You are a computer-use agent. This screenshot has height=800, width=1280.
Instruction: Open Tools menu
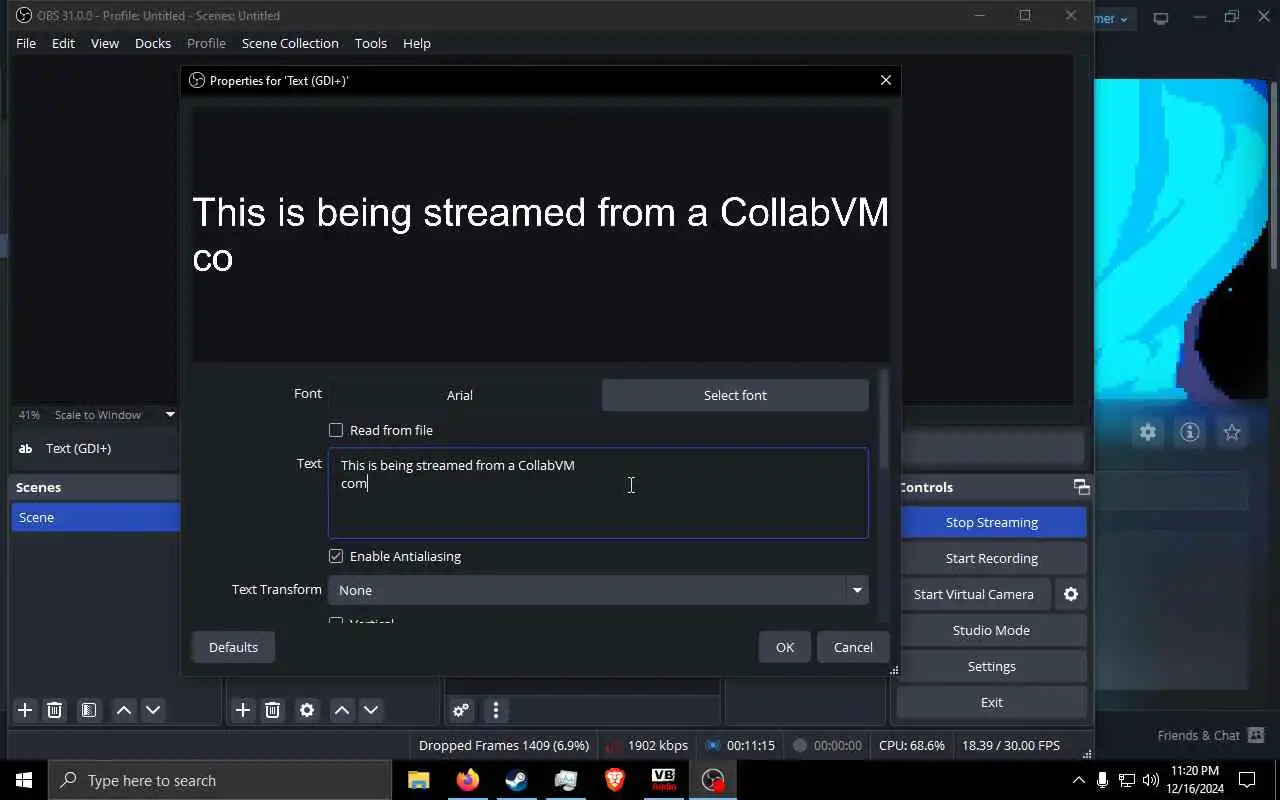tap(371, 43)
